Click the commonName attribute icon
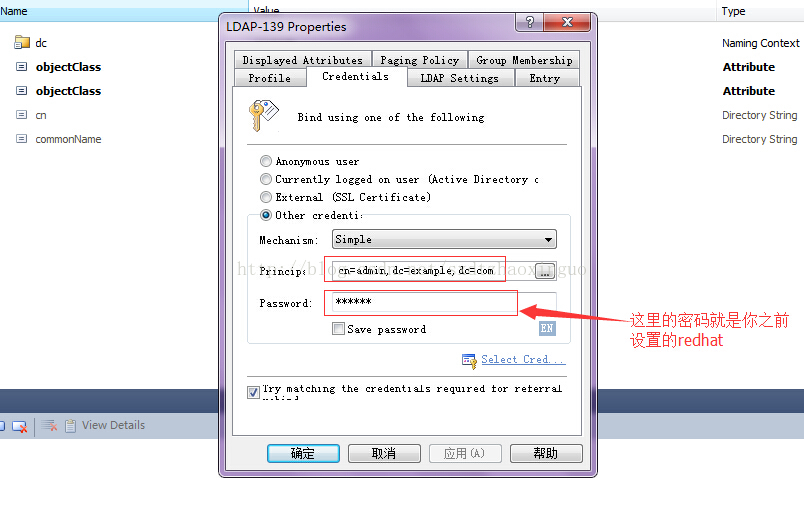The height and width of the screenshot is (517, 804). (x=22, y=139)
